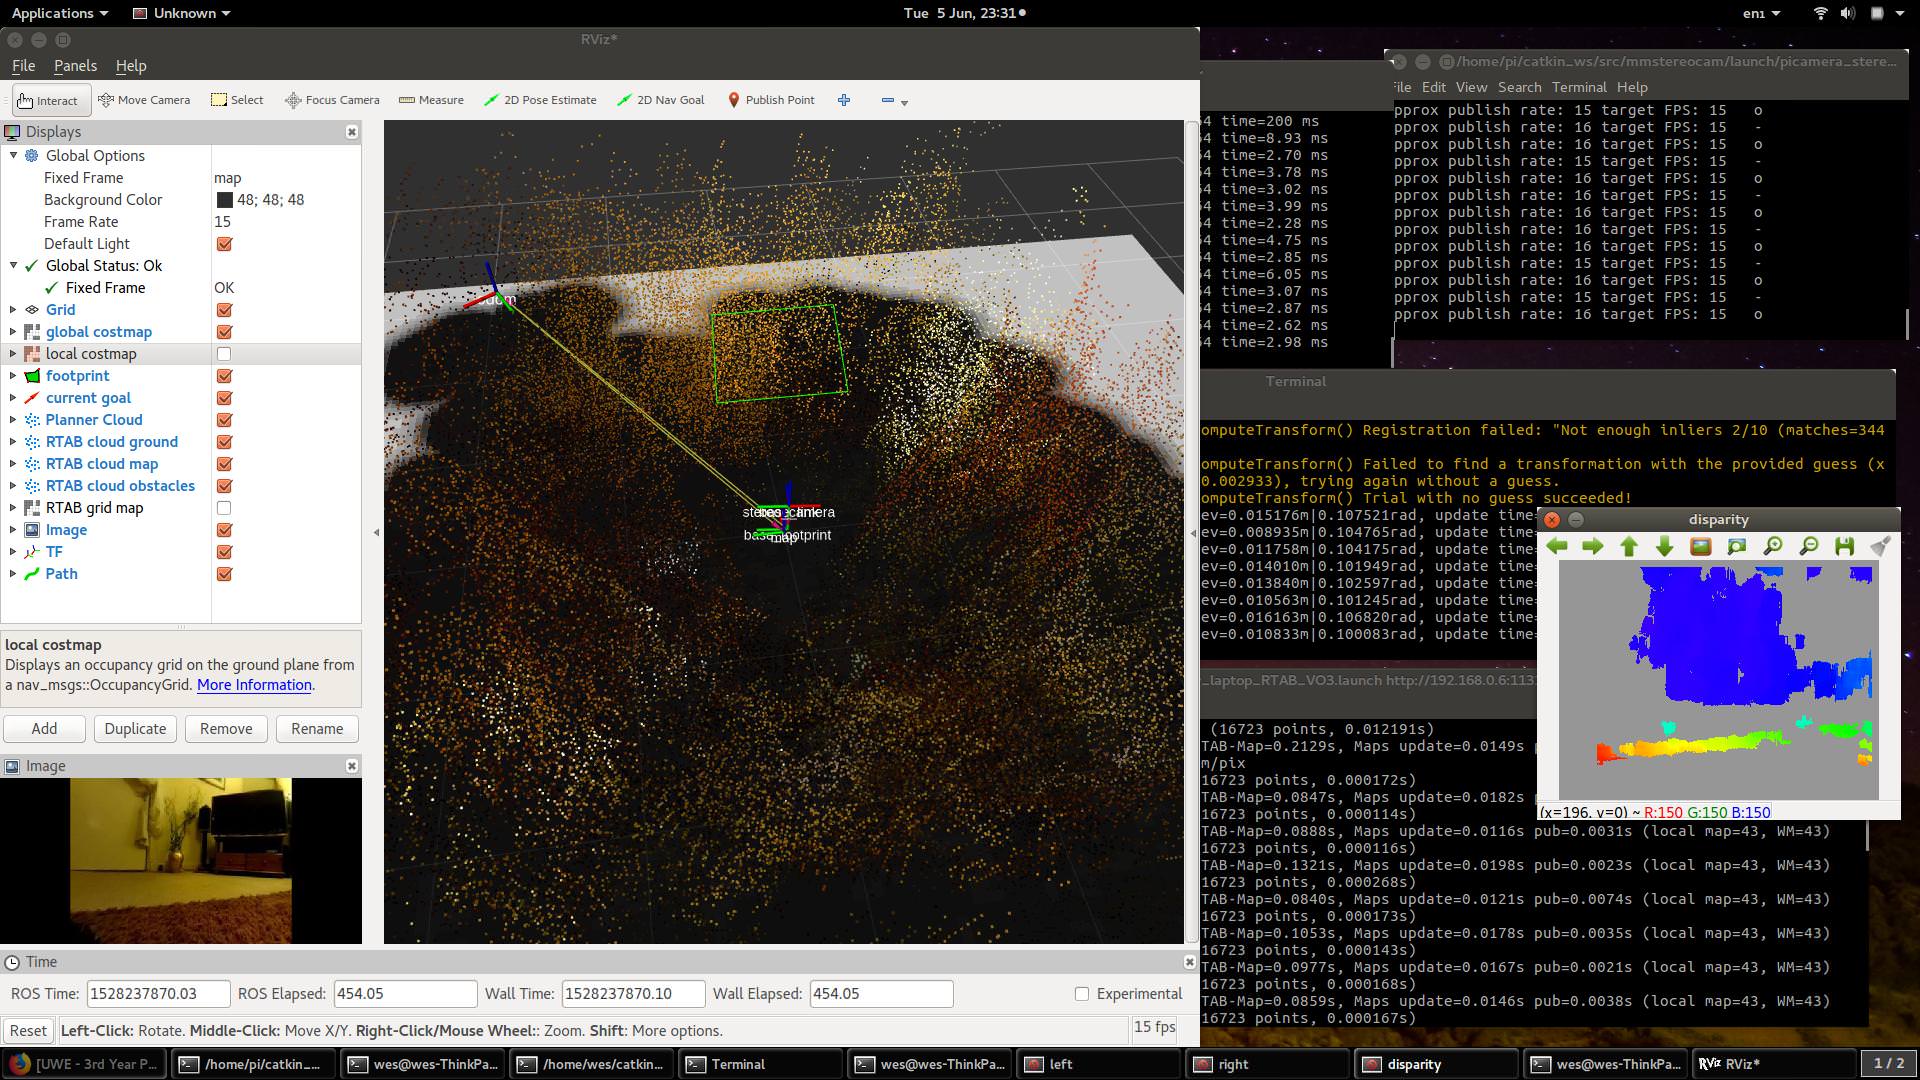This screenshot has height=1080, width=1920.
Task: Toggle the Experimental time checkbox
Action: (1081, 993)
